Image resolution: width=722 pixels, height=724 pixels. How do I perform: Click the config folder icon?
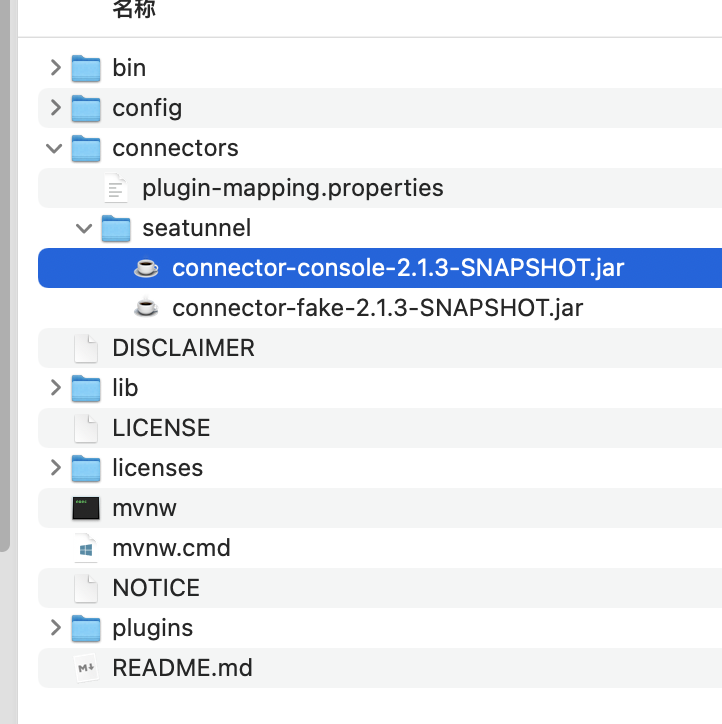(x=86, y=108)
